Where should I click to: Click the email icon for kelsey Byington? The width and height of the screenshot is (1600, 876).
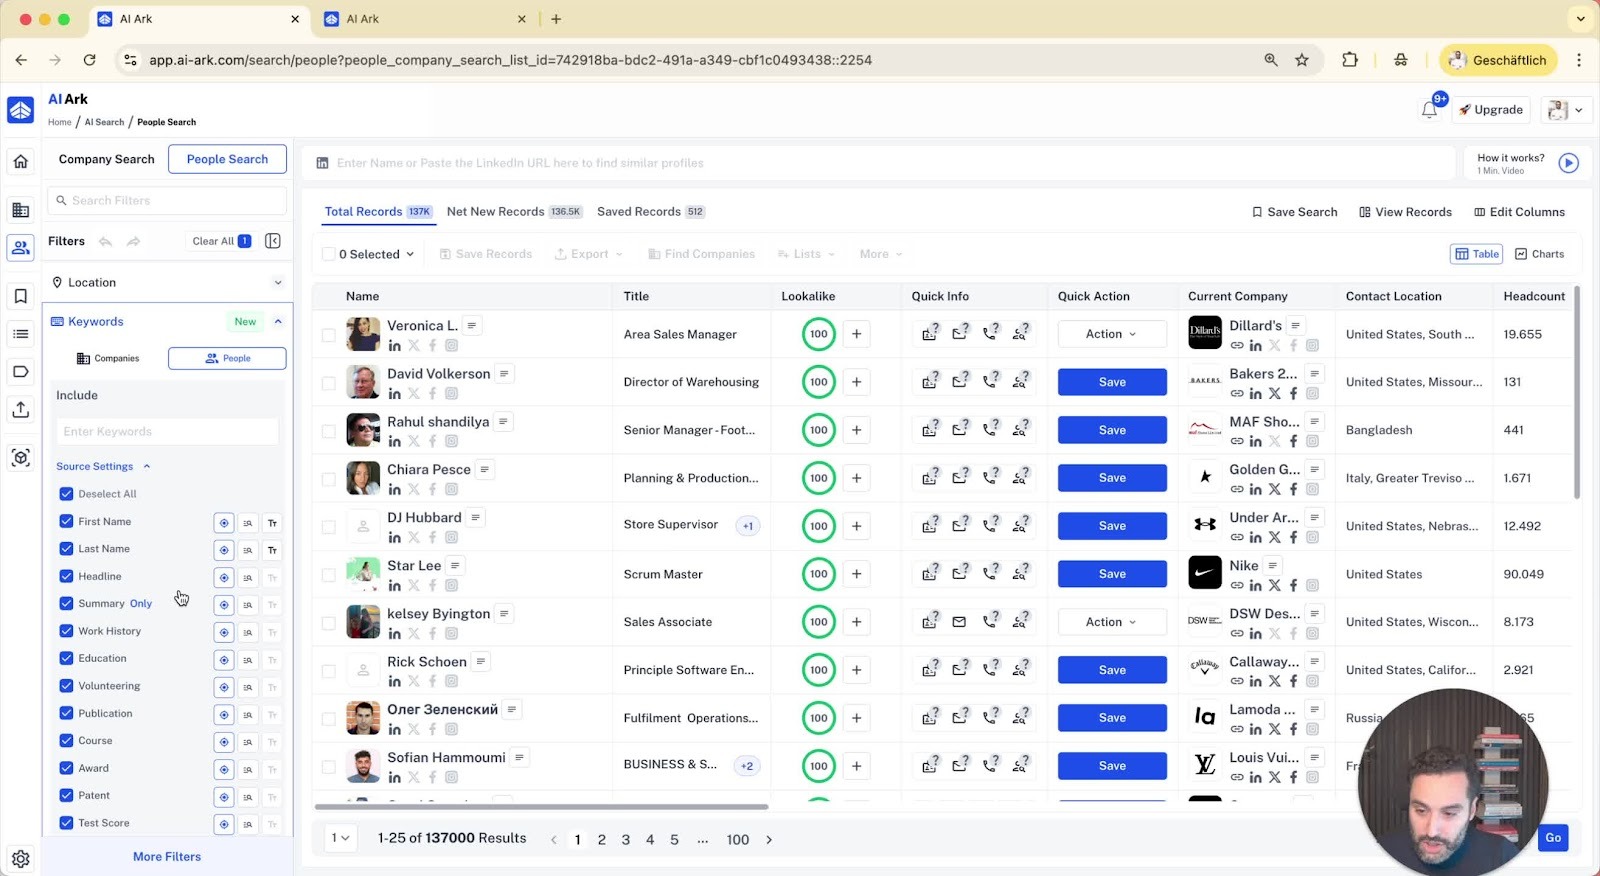pyautogui.click(x=959, y=622)
